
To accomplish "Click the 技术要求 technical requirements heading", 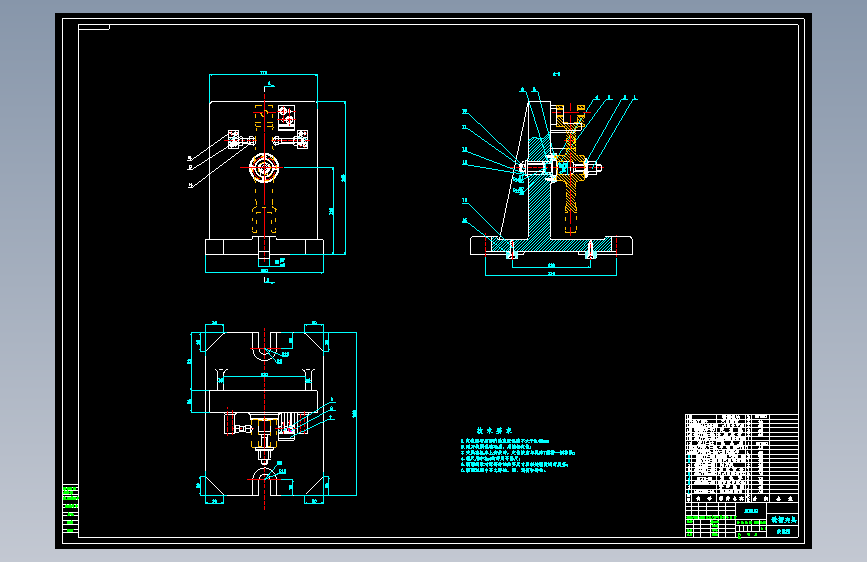I will (x=494, y=430).
